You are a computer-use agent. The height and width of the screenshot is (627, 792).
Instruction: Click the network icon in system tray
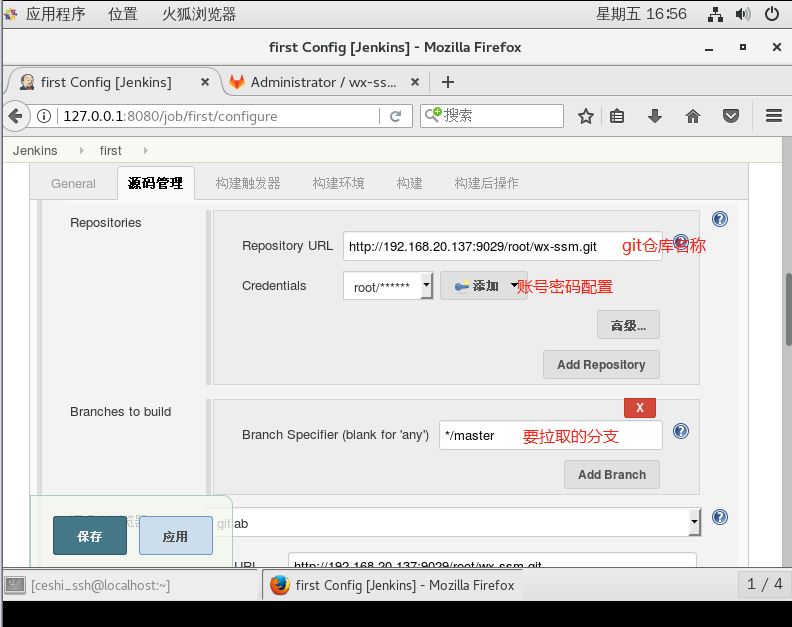715,14
